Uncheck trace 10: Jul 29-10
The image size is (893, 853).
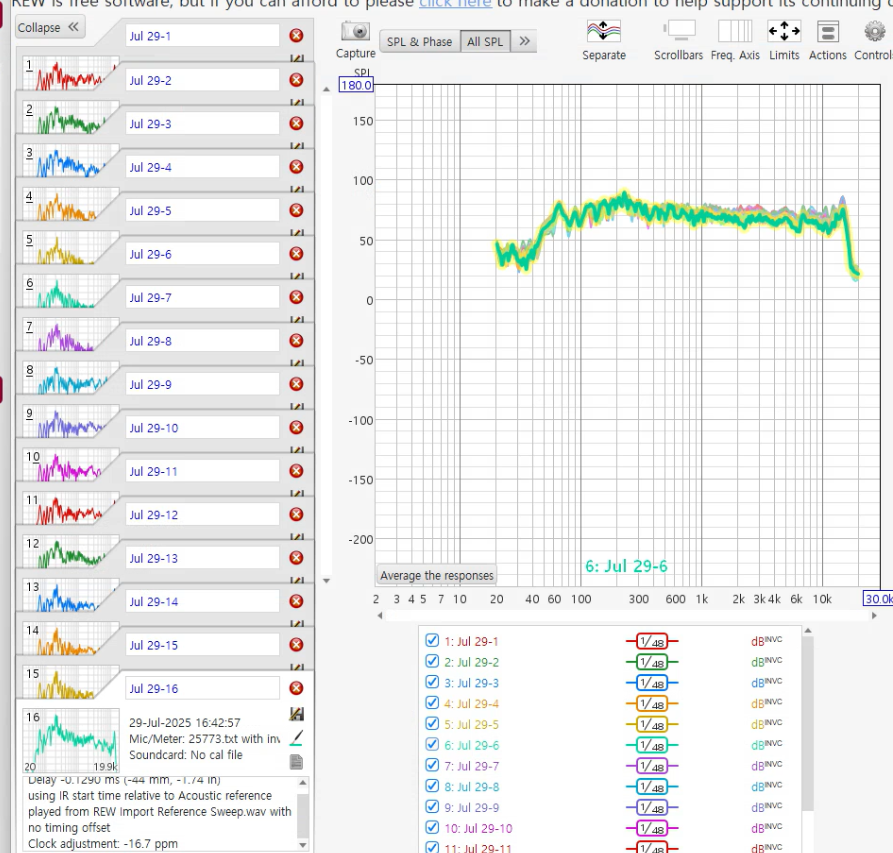pos(432,827)
